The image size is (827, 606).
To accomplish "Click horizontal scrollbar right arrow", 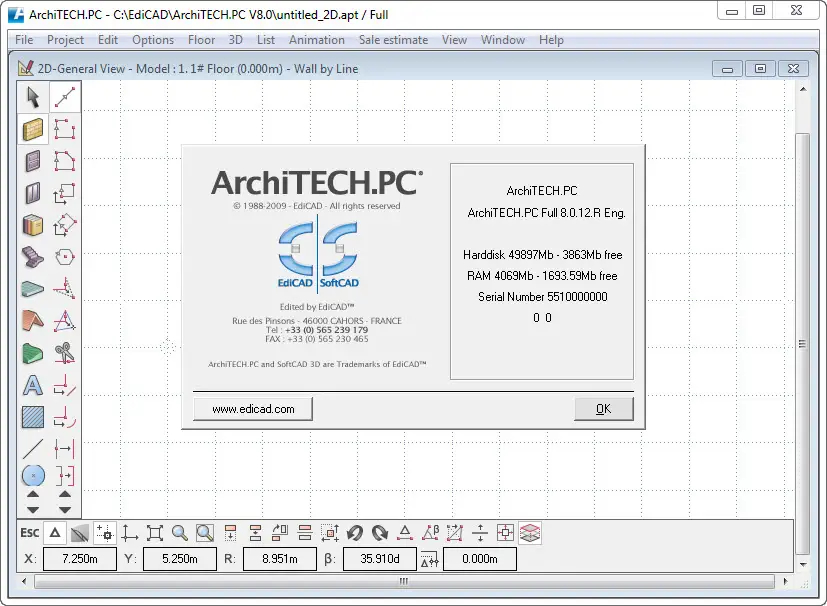I will point(786,581).
